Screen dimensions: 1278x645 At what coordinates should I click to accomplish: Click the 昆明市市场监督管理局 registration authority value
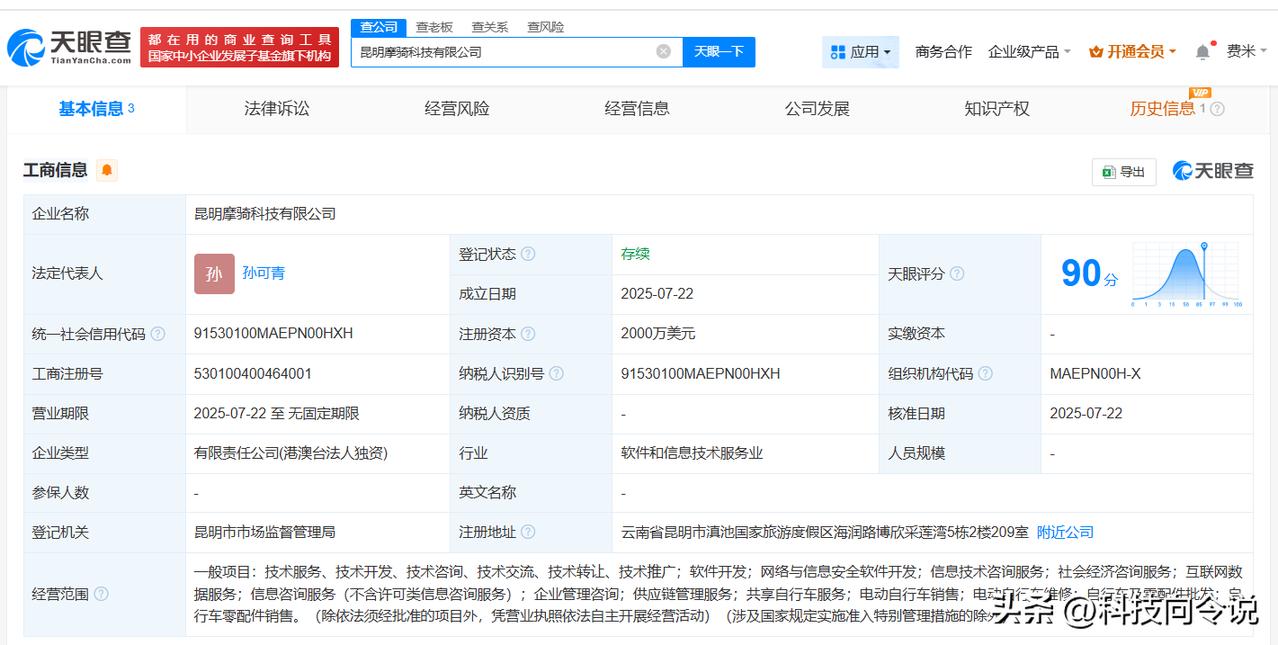click(265, 532)
